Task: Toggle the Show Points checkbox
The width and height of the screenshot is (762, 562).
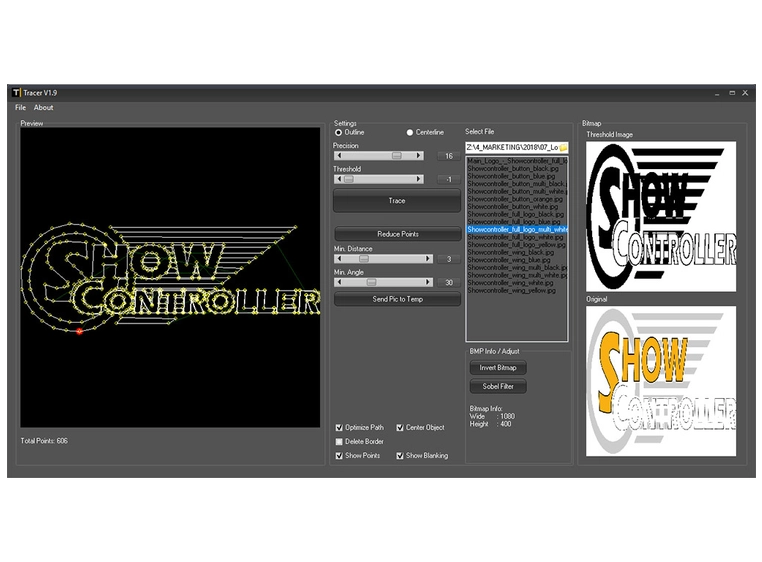Action: (339, 456)
